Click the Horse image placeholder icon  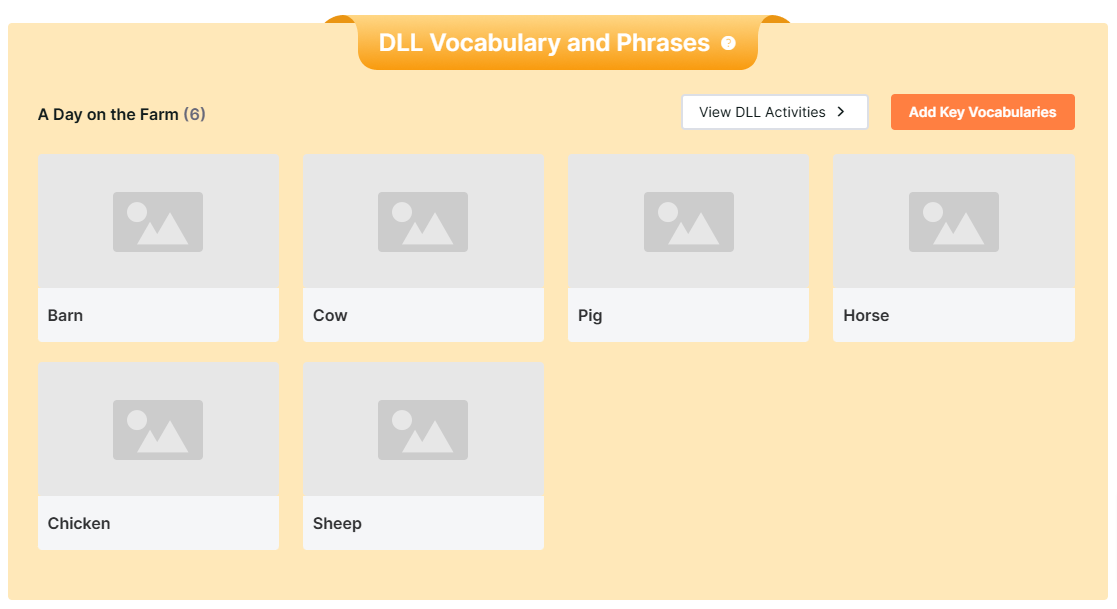(x=954, y=222)
